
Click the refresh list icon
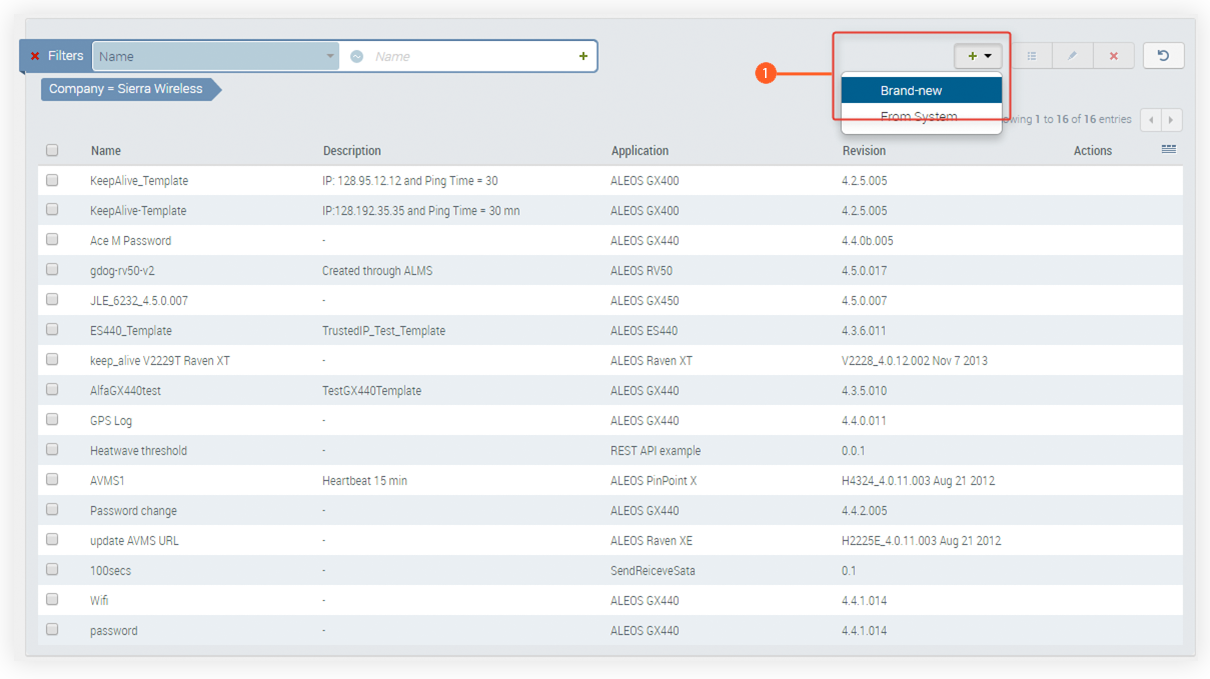(1163, 56)
